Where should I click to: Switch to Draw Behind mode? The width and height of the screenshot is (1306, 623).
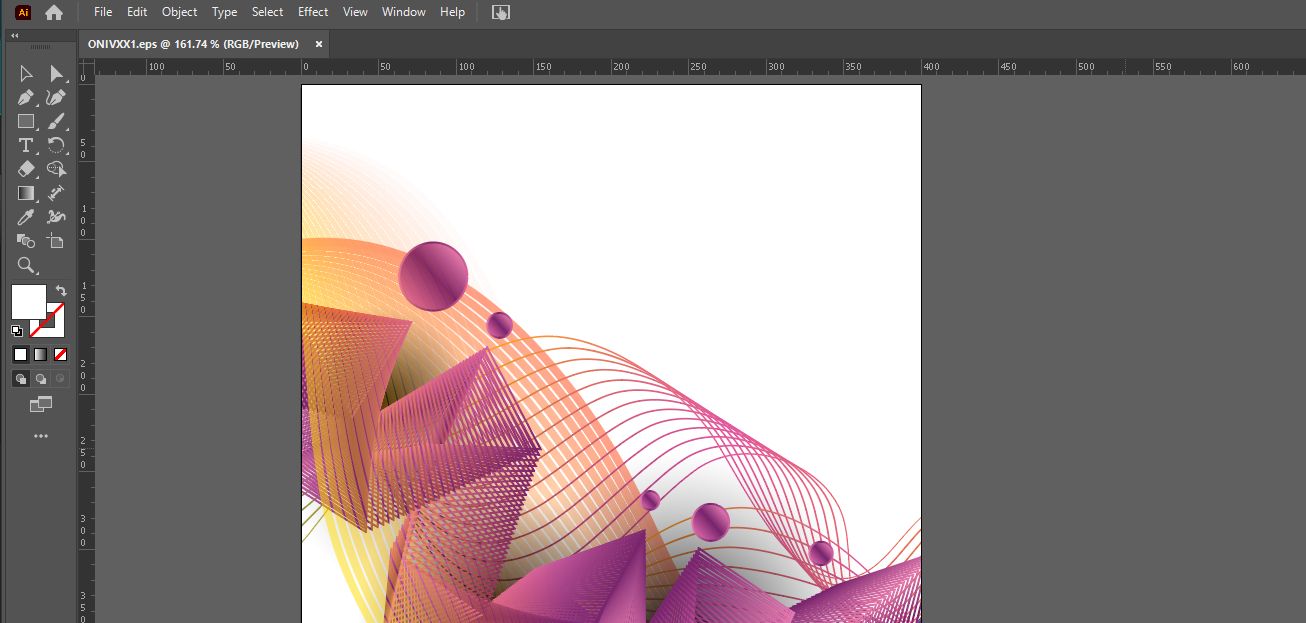pyautogui.click(x=40, y=378)
